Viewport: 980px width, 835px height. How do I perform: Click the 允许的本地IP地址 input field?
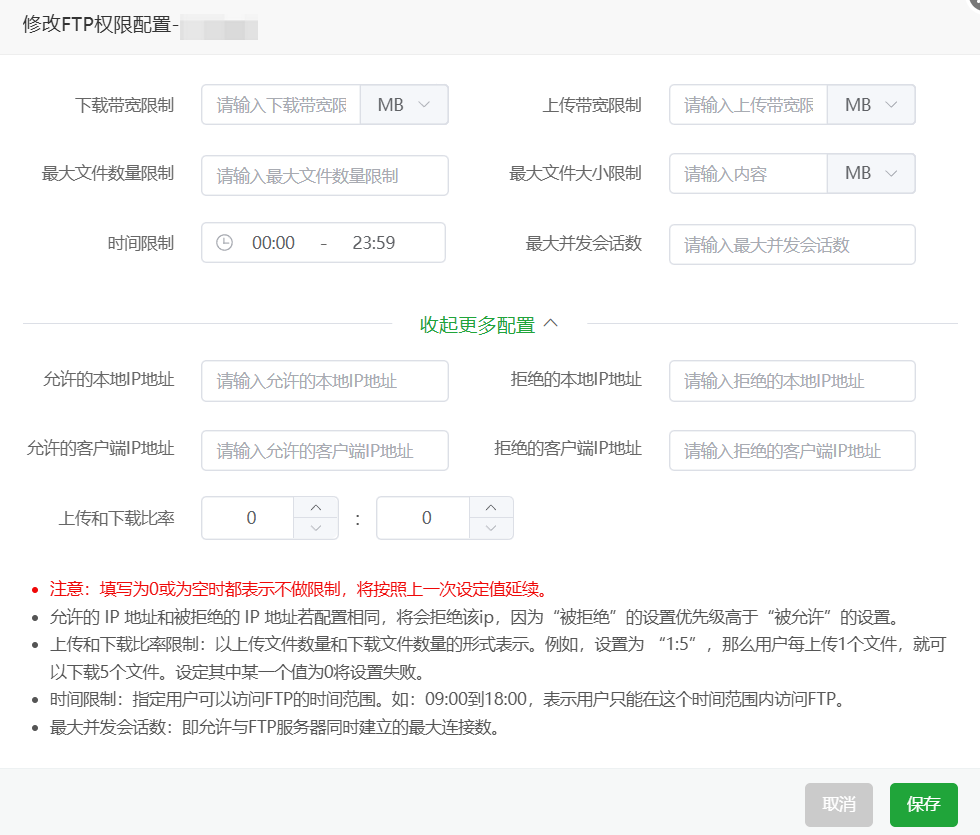324,381
